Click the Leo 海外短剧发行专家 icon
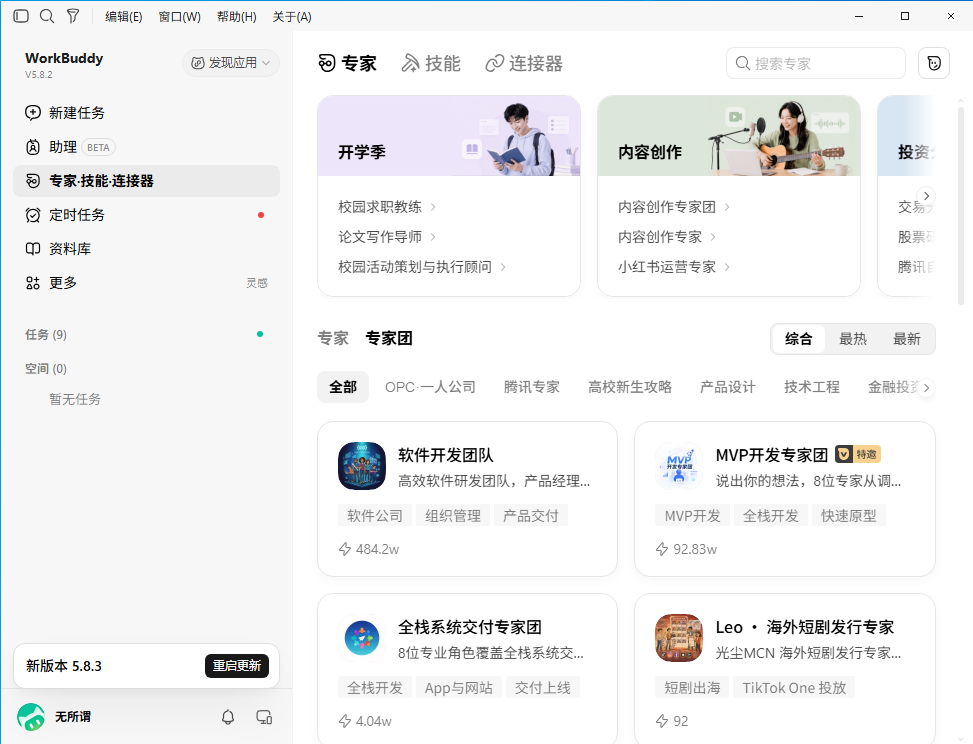Screen dimensions: 973x744 pyautogui.click(x=679, y=638)
